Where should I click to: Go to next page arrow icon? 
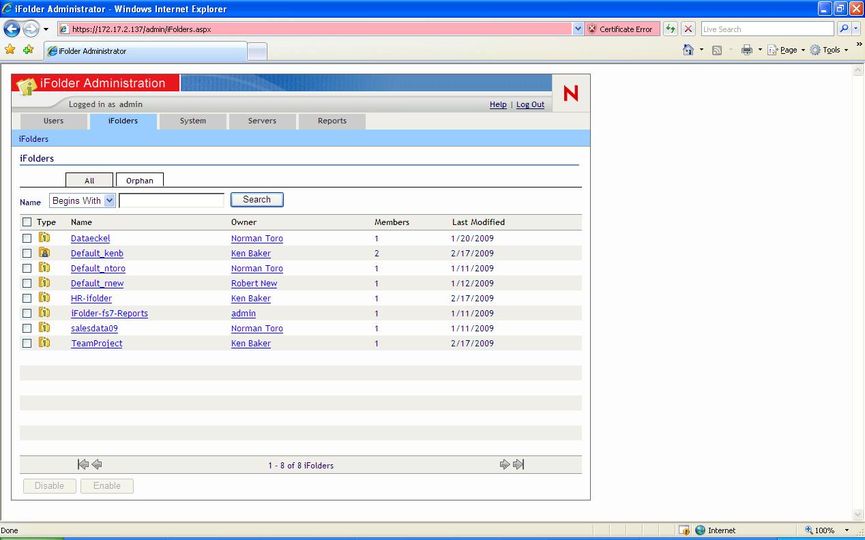[504, 464]
